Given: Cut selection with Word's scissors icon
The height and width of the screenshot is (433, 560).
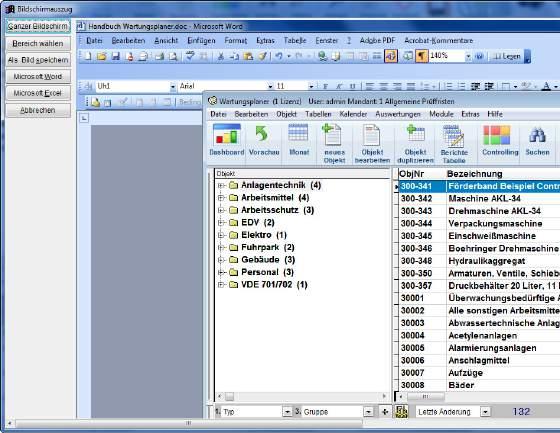Looking at the screenshot, I should [x=220, y=56].
